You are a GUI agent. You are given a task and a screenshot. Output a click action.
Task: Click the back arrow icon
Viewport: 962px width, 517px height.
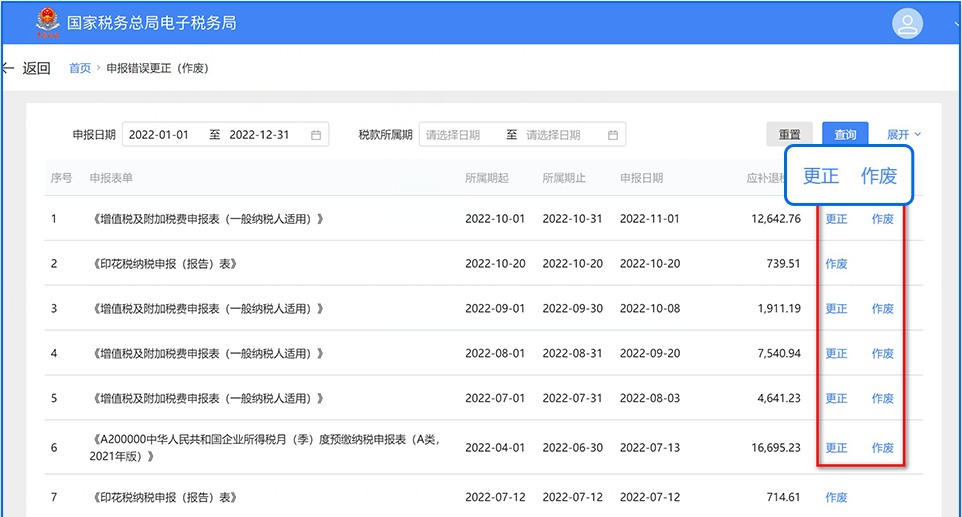pyautogui.click(x=9, y=68)
